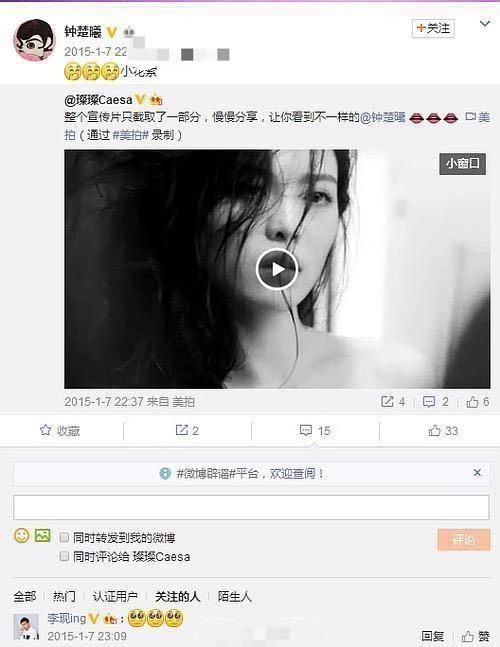Screen dimensions: 500x647
Task: Like the original post showing 6
Action: coord(472,401)
